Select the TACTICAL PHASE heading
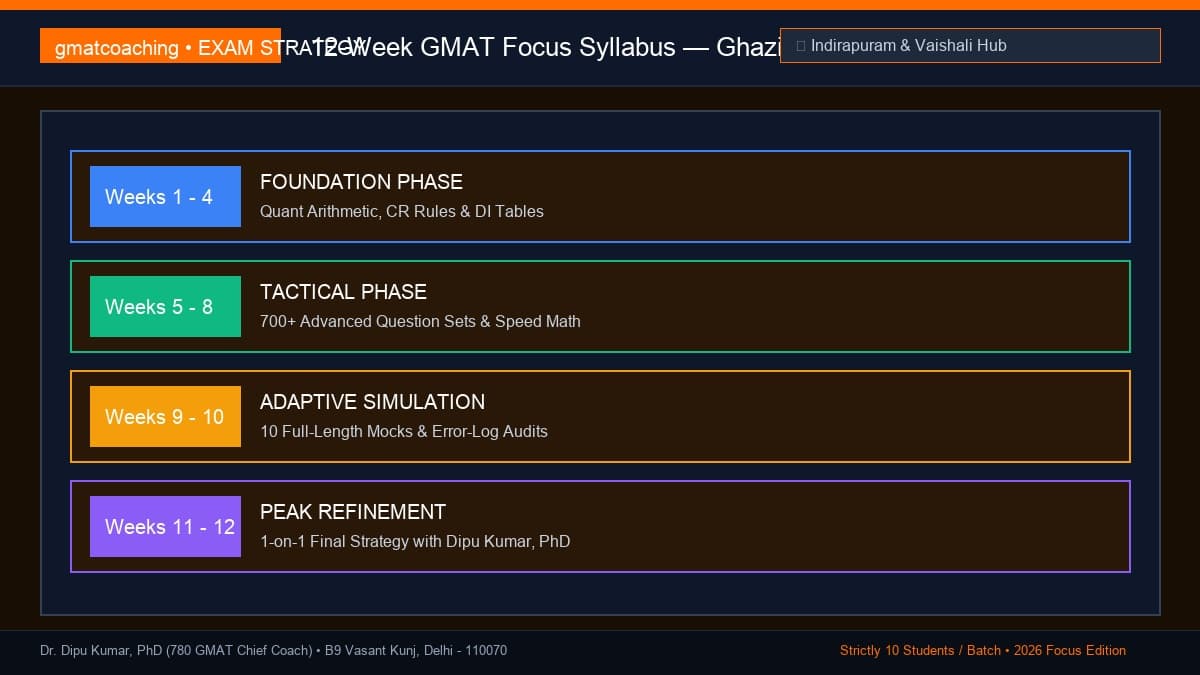The width and height of the screenshot is (1200, 675). click(343, 292)
